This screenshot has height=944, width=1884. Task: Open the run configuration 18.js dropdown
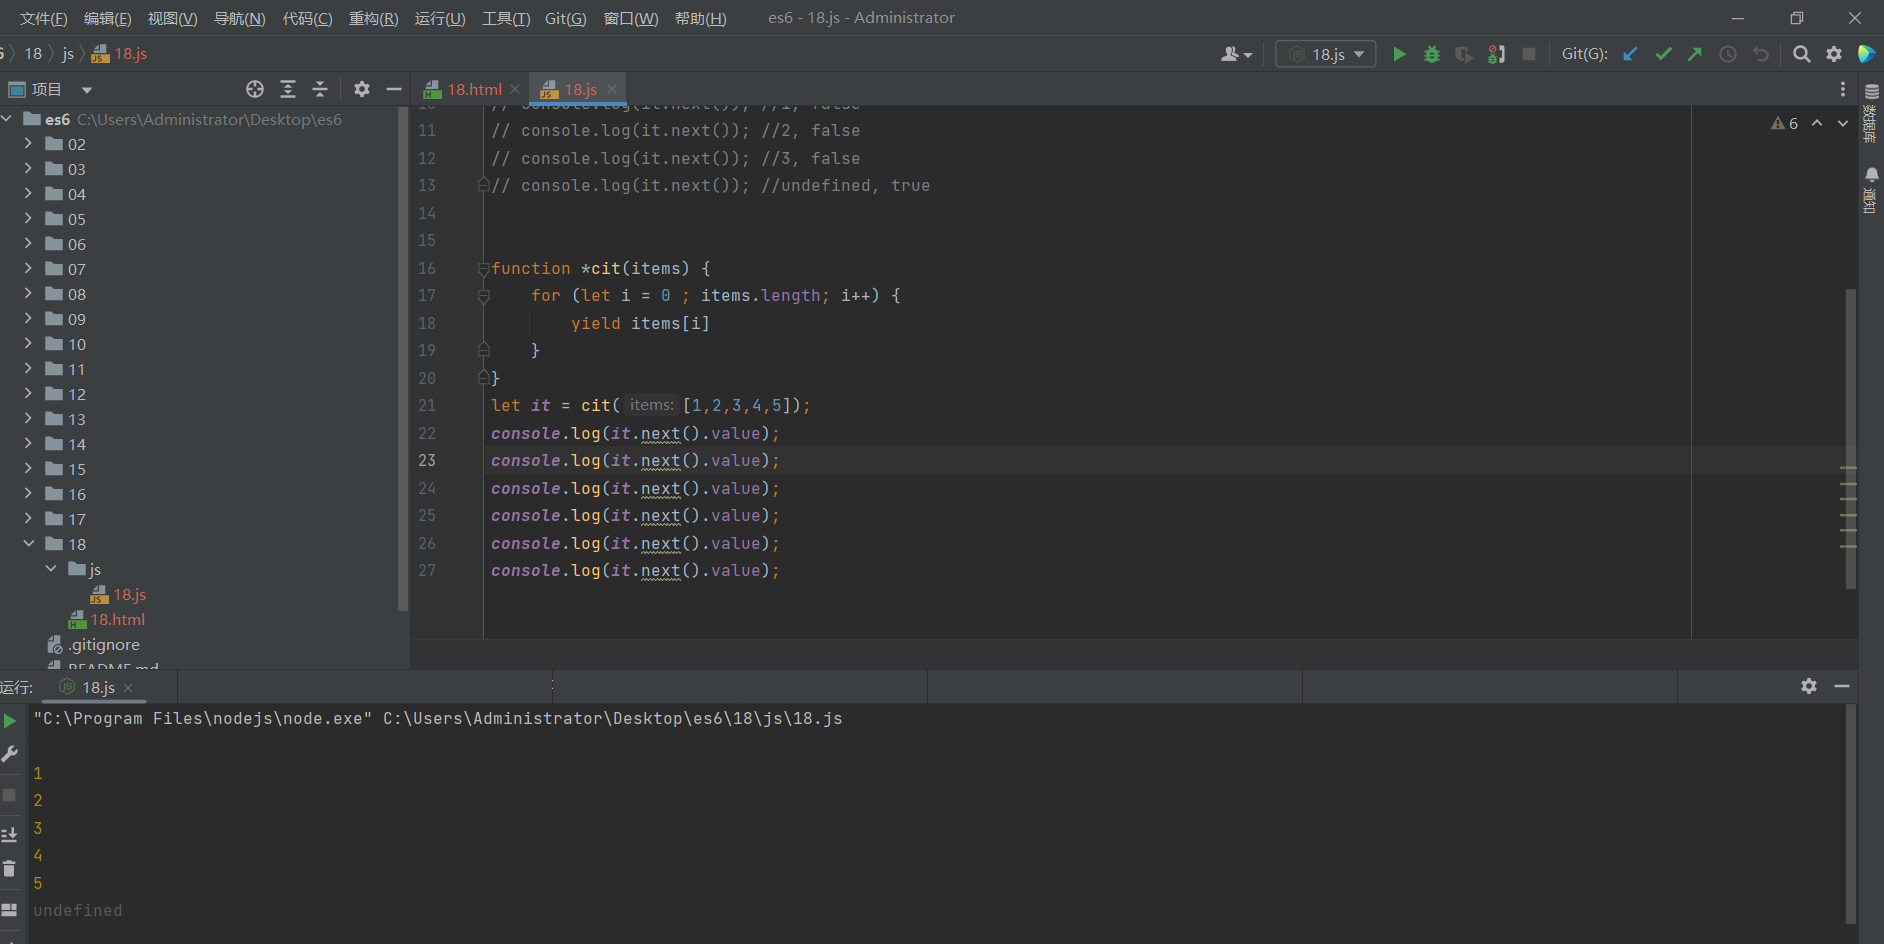pyautogui.click(x=1326, y=54)
